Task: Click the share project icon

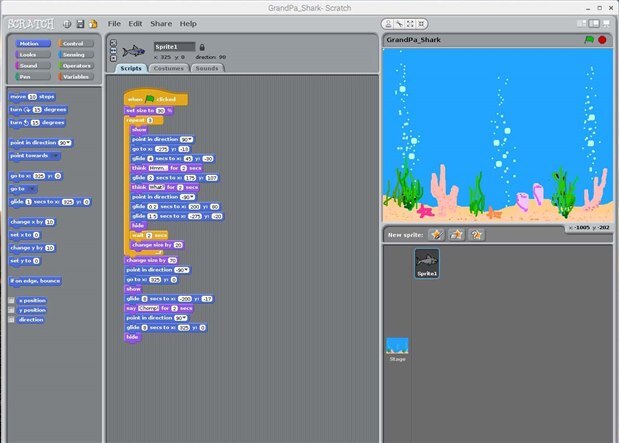Action: [x=93, y=24]
